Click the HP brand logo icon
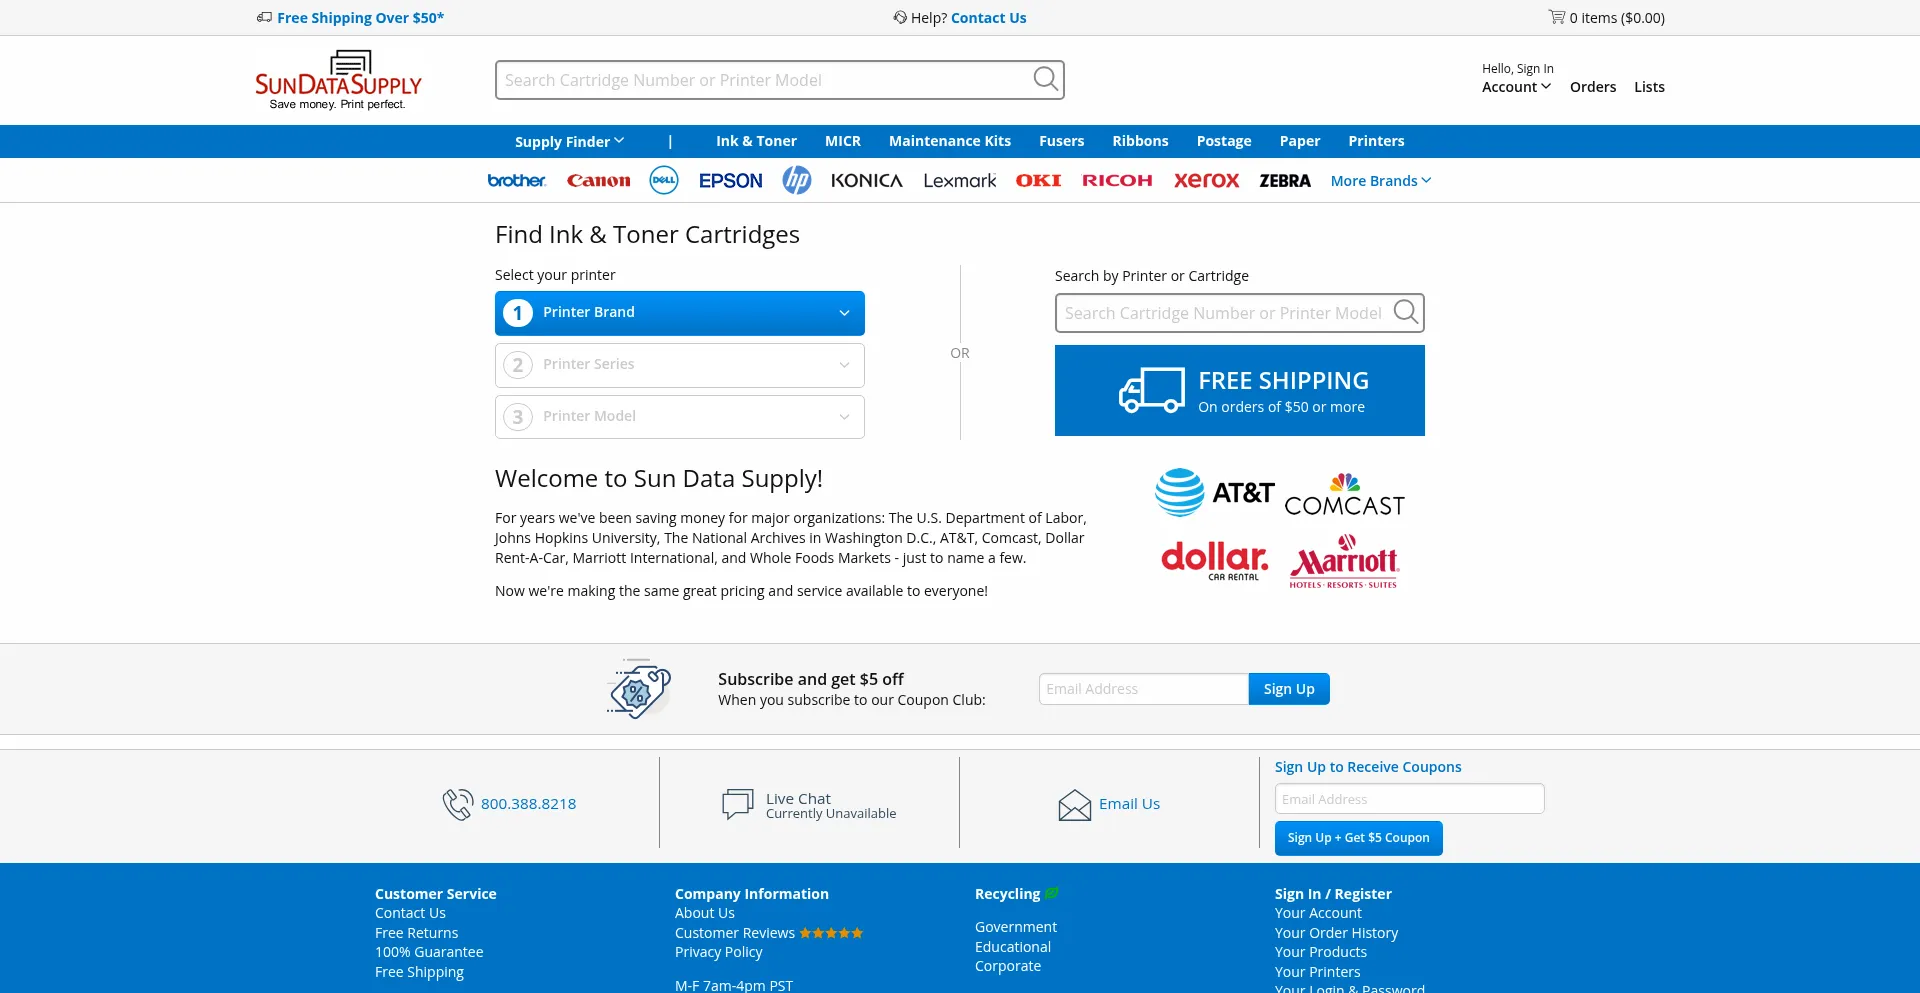The height and width of the screenshot is (993, 1920). [x=796, y=180]
